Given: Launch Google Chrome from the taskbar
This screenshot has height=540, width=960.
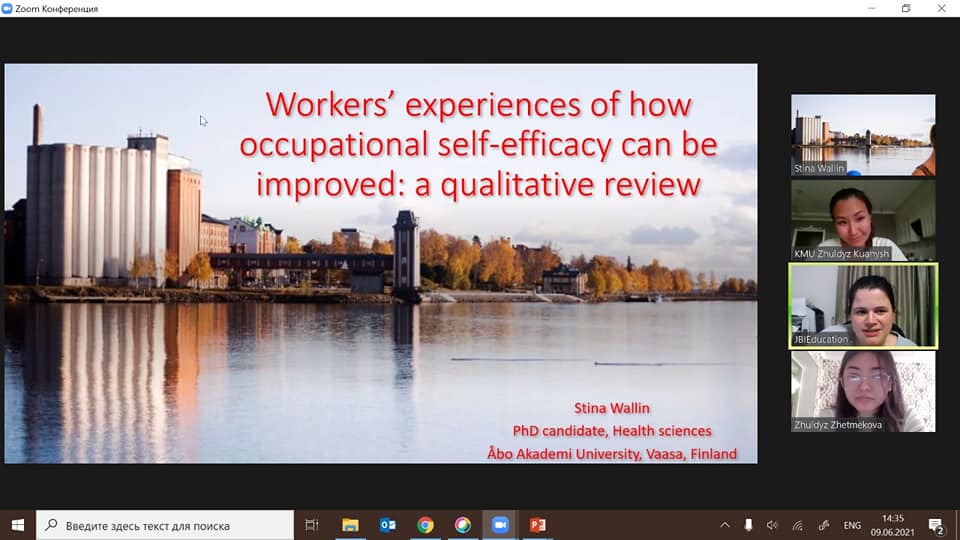Looking at the screenshot, I should (425, 525).
